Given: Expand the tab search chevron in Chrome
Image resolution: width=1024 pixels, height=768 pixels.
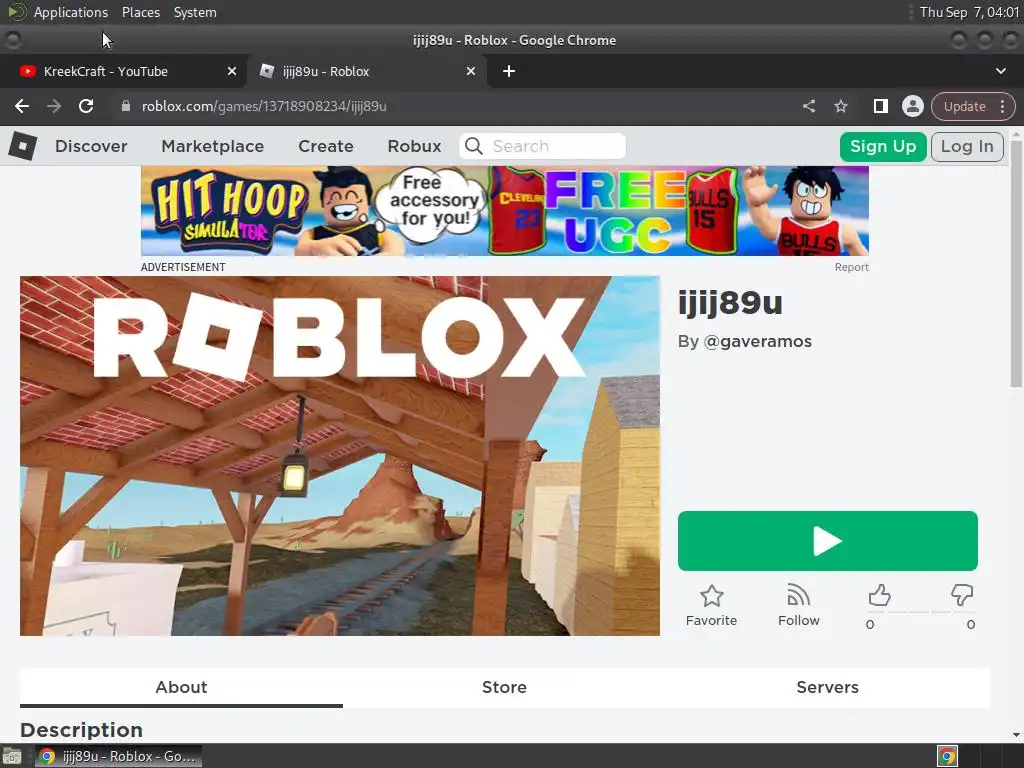Looking at the screenshot, I should tap(1000, 71).
